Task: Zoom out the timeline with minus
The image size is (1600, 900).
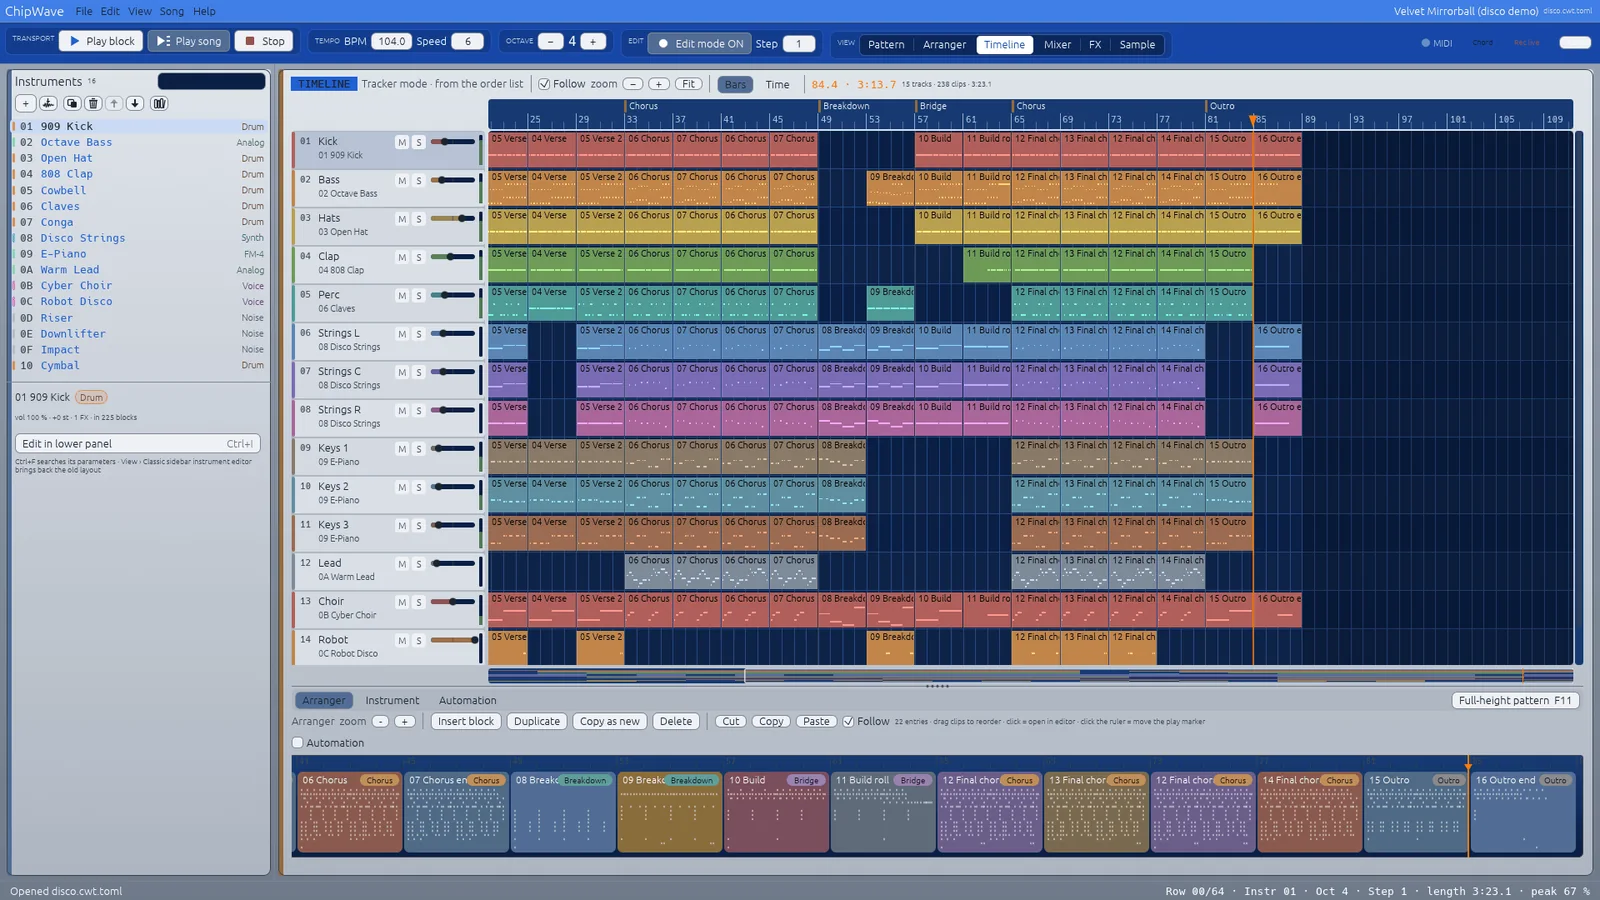Action: (x=633, y=84)
